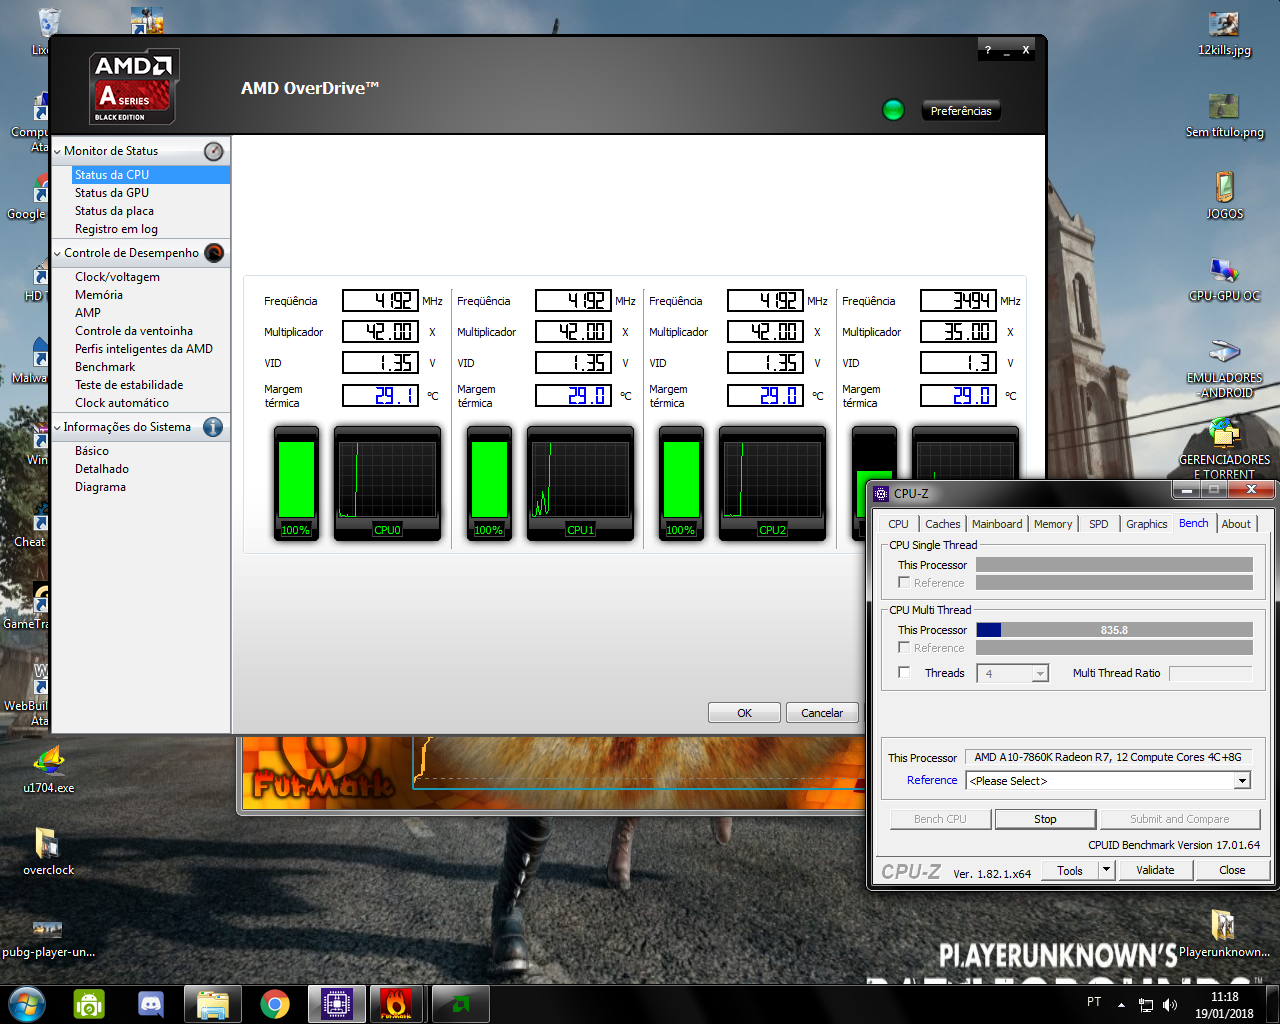Click the AMD A-Series logo
The width and height of the screenshot is (1280, 1024).
click(x=134, y=87)
